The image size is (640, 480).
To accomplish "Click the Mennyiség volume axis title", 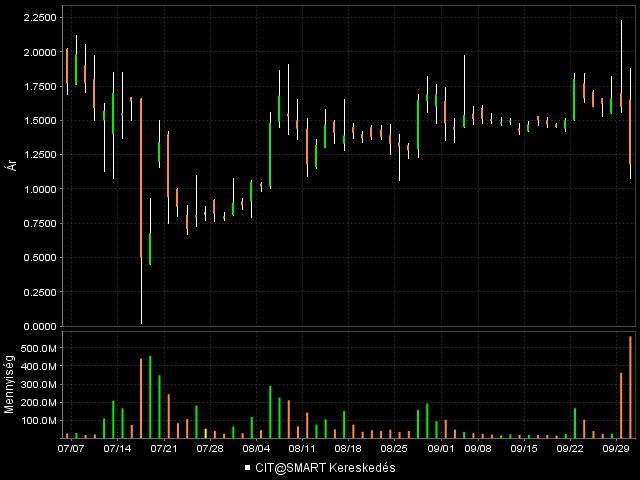I will point(9,384).
